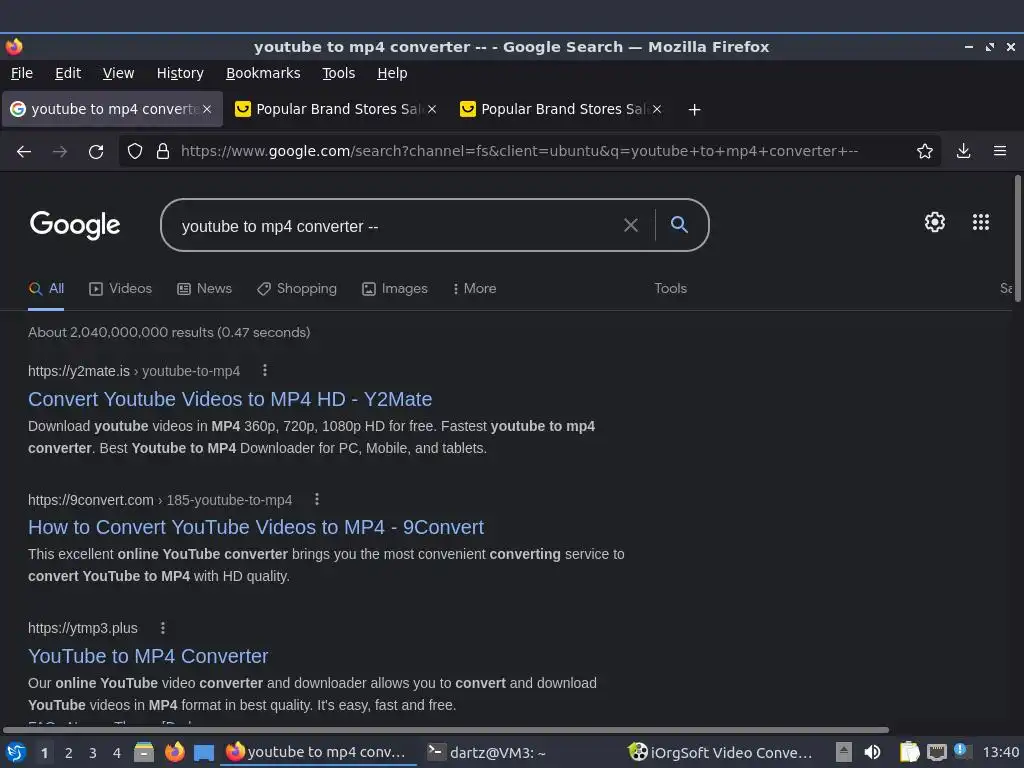The height and width of the screenshot is (768, 1024).
Task: Open the Help menu
Action: click(x=392, y=73)
